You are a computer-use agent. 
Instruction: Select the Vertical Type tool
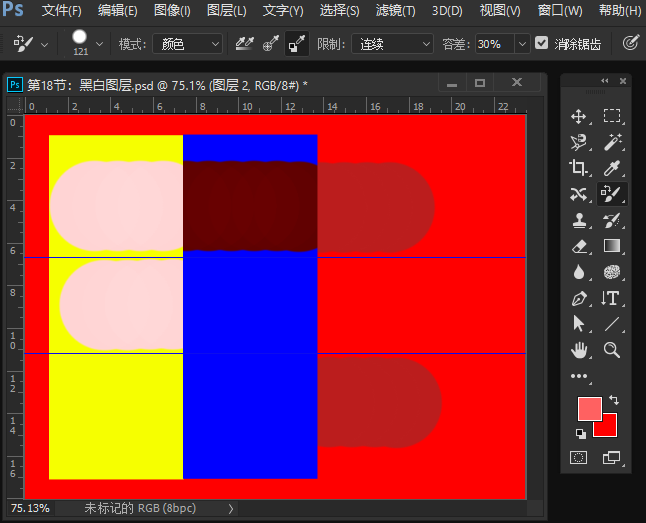click(612, 298)
